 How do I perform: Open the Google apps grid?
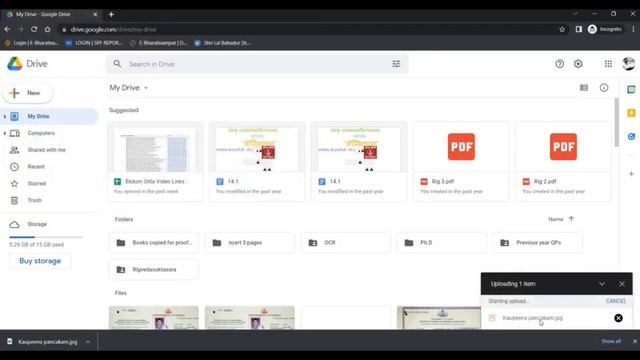[x=608, y=64]
